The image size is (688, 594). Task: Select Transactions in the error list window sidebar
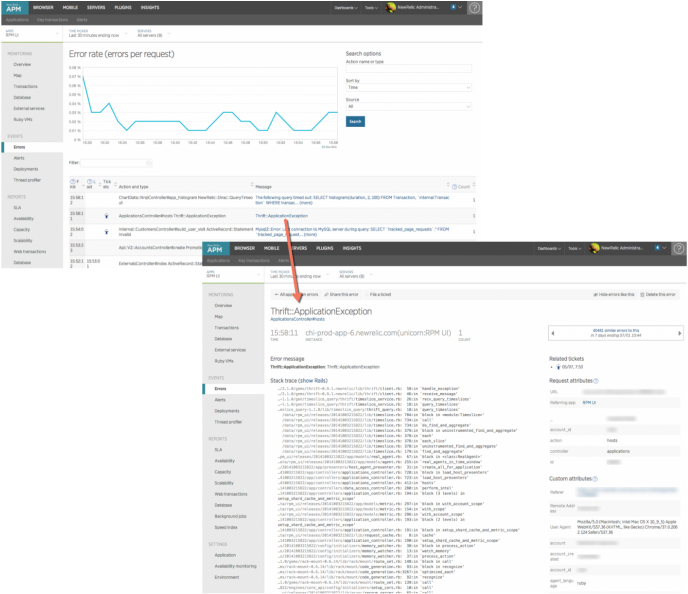point(25,86)
